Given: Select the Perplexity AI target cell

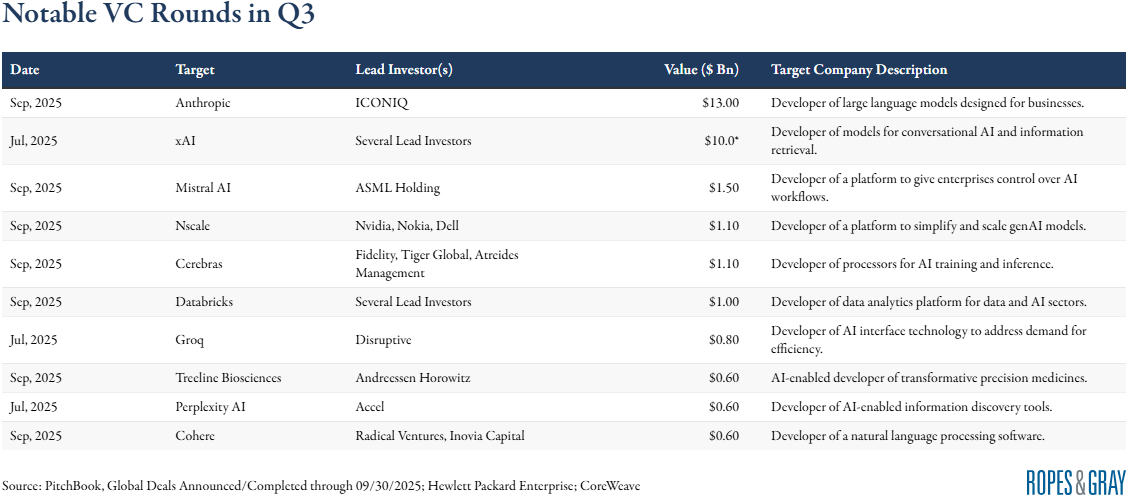Looking at the screenshot, I should pos(209,407).
